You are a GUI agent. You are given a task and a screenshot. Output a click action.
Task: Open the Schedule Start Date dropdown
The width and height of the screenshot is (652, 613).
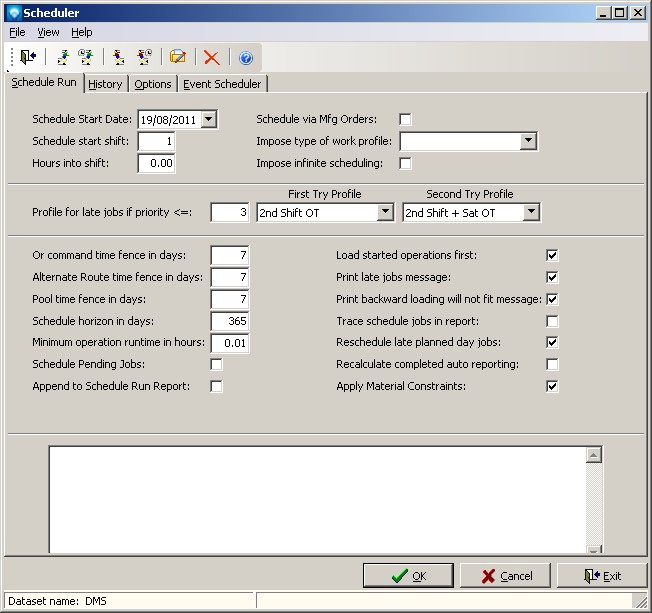click(208, 120)
